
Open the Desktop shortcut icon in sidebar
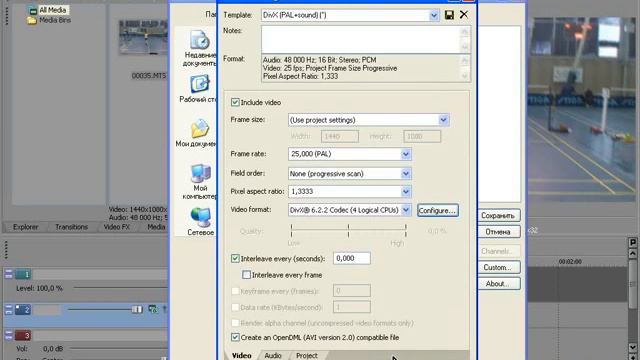(x=199, y=84)
